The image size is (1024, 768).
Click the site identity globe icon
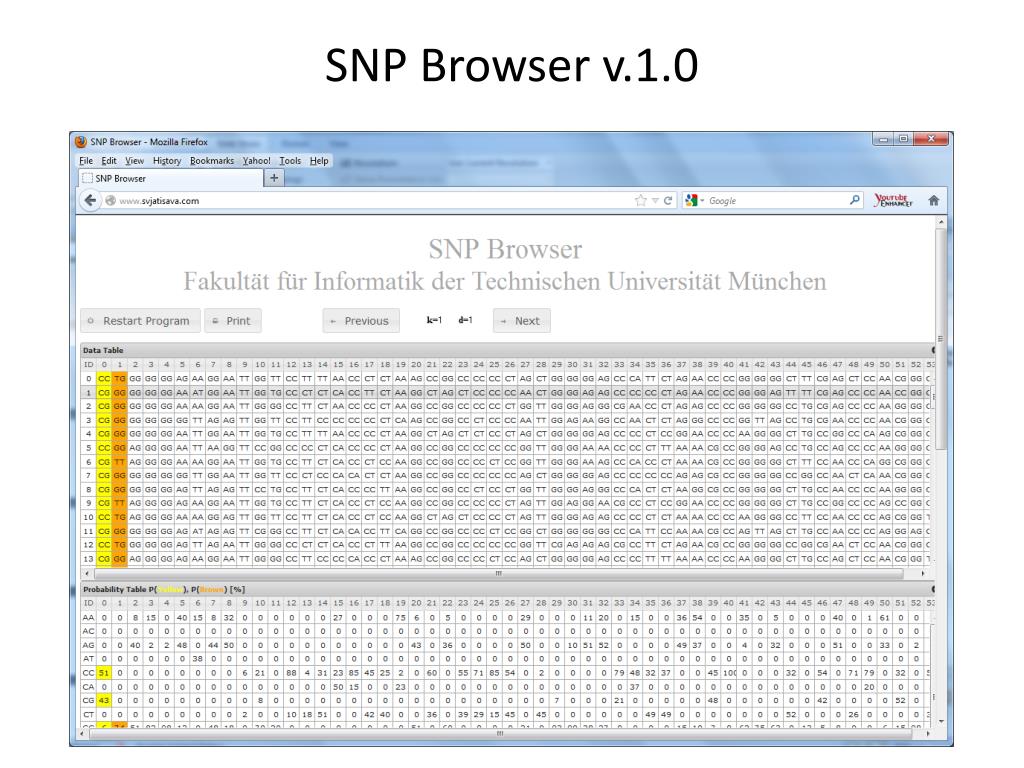click(x=110, y=200)
